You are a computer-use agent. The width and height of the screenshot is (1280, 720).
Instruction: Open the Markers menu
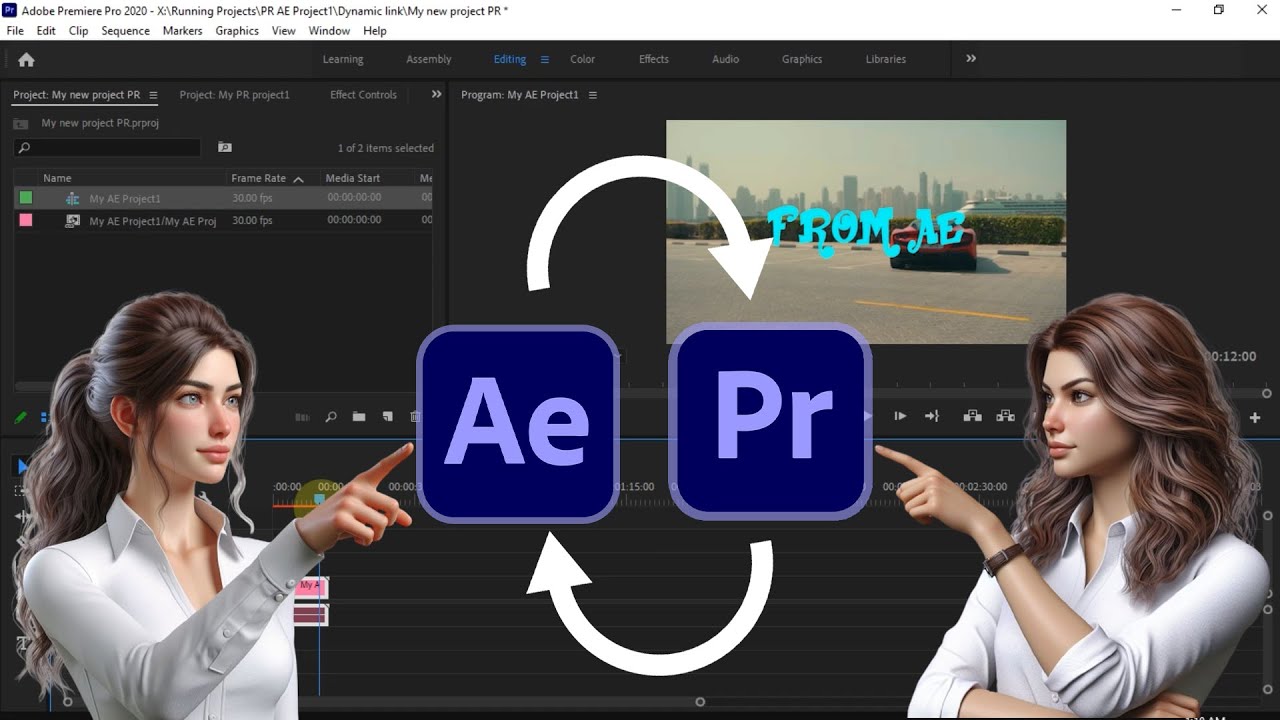[x=182, y=31]
